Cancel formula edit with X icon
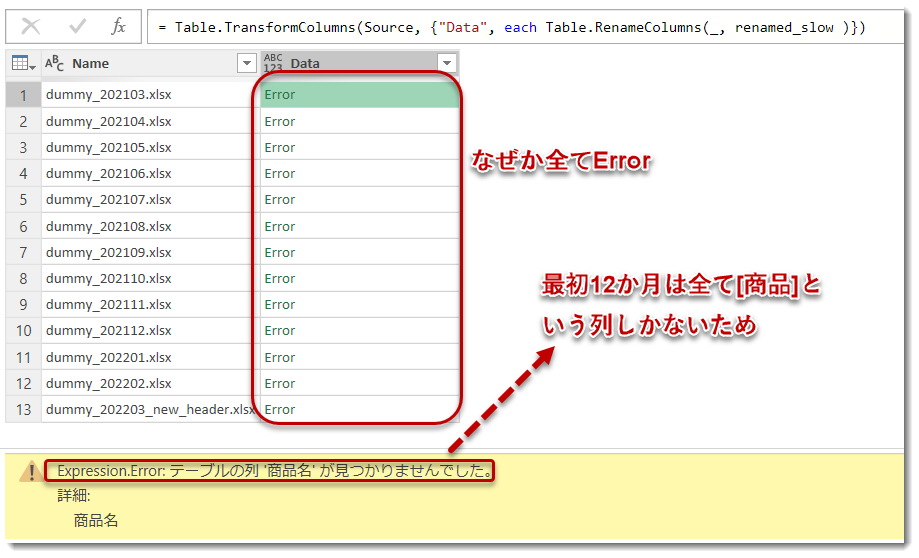 click(x=30, y=26)
